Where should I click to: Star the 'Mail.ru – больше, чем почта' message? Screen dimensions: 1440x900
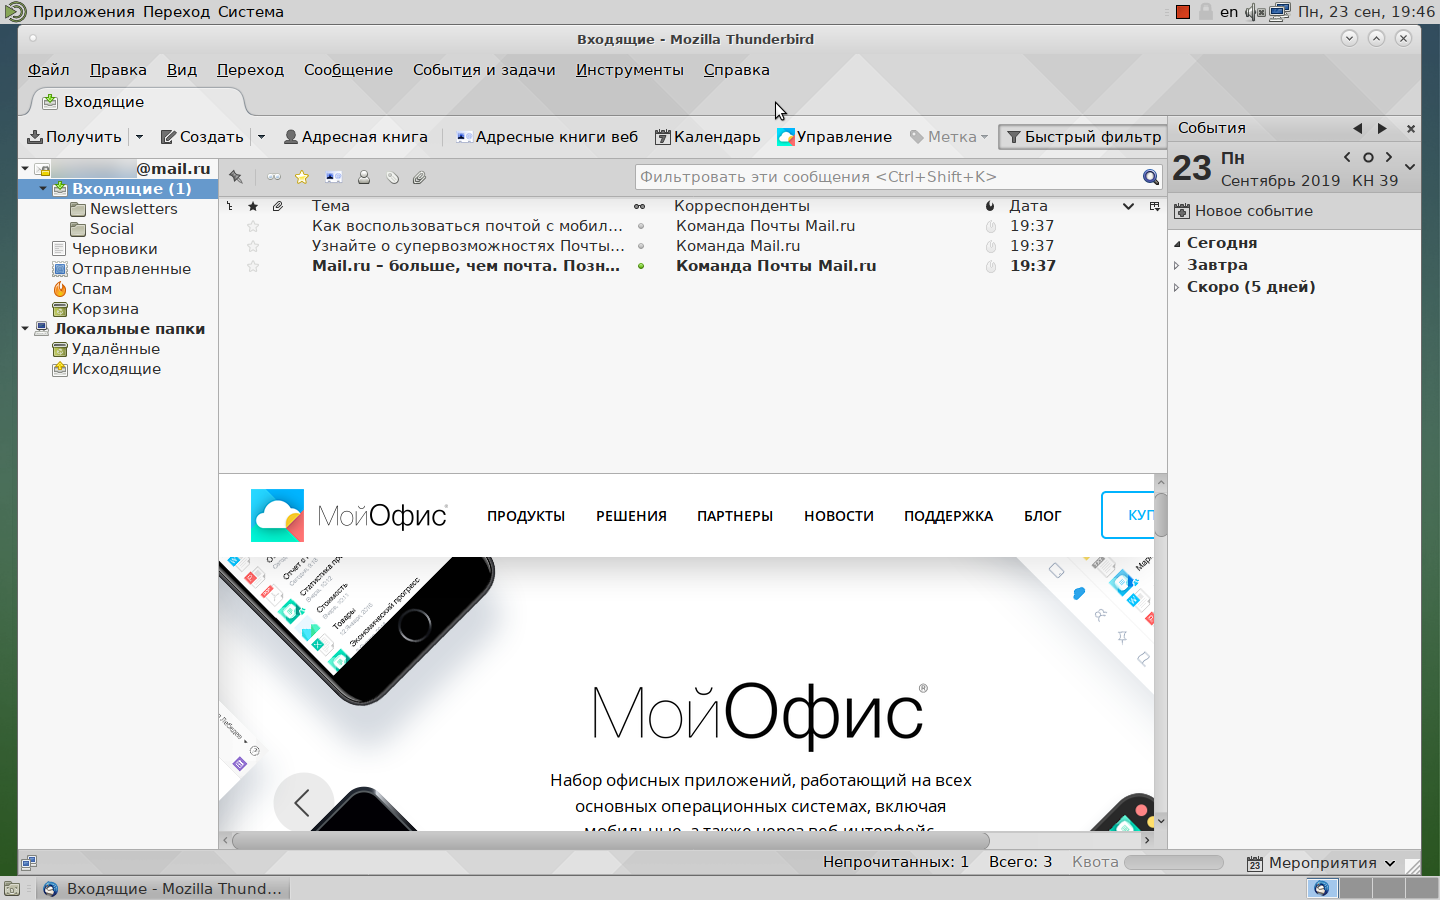click(253, 266)
